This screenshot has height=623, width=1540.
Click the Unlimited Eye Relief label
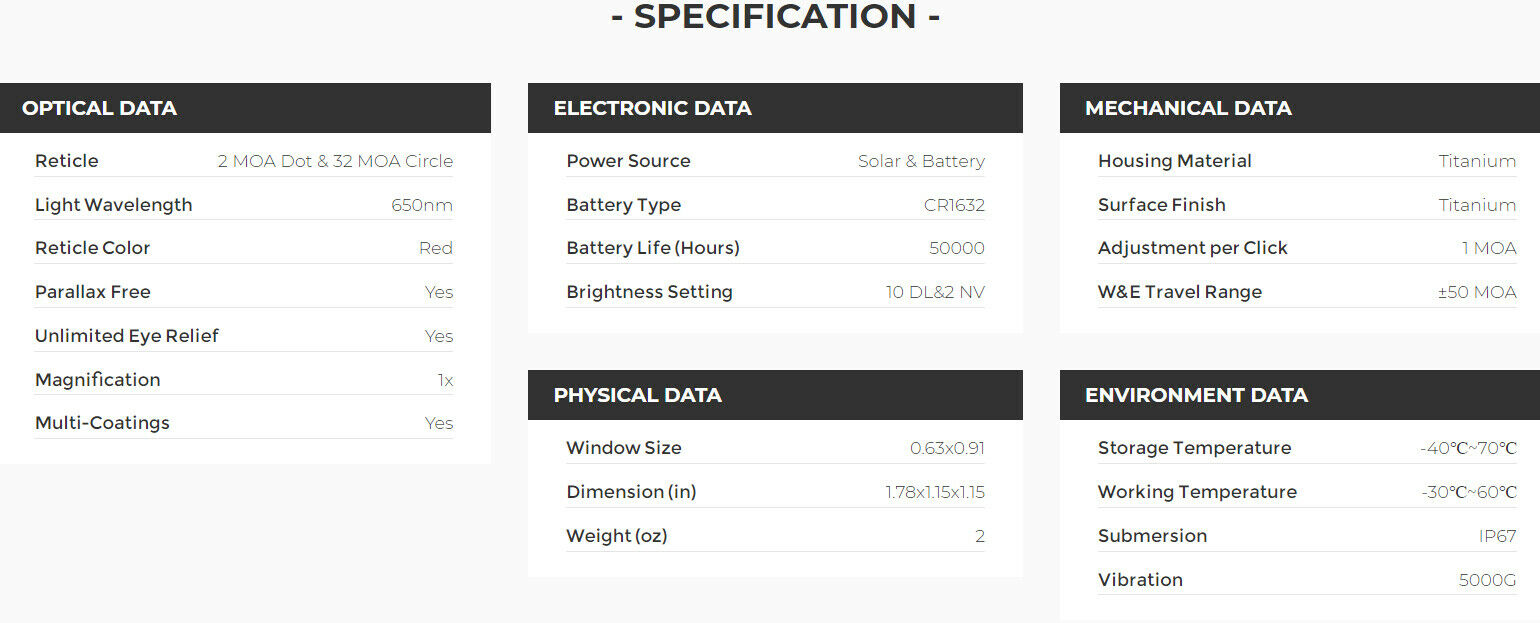coord(127,336)
